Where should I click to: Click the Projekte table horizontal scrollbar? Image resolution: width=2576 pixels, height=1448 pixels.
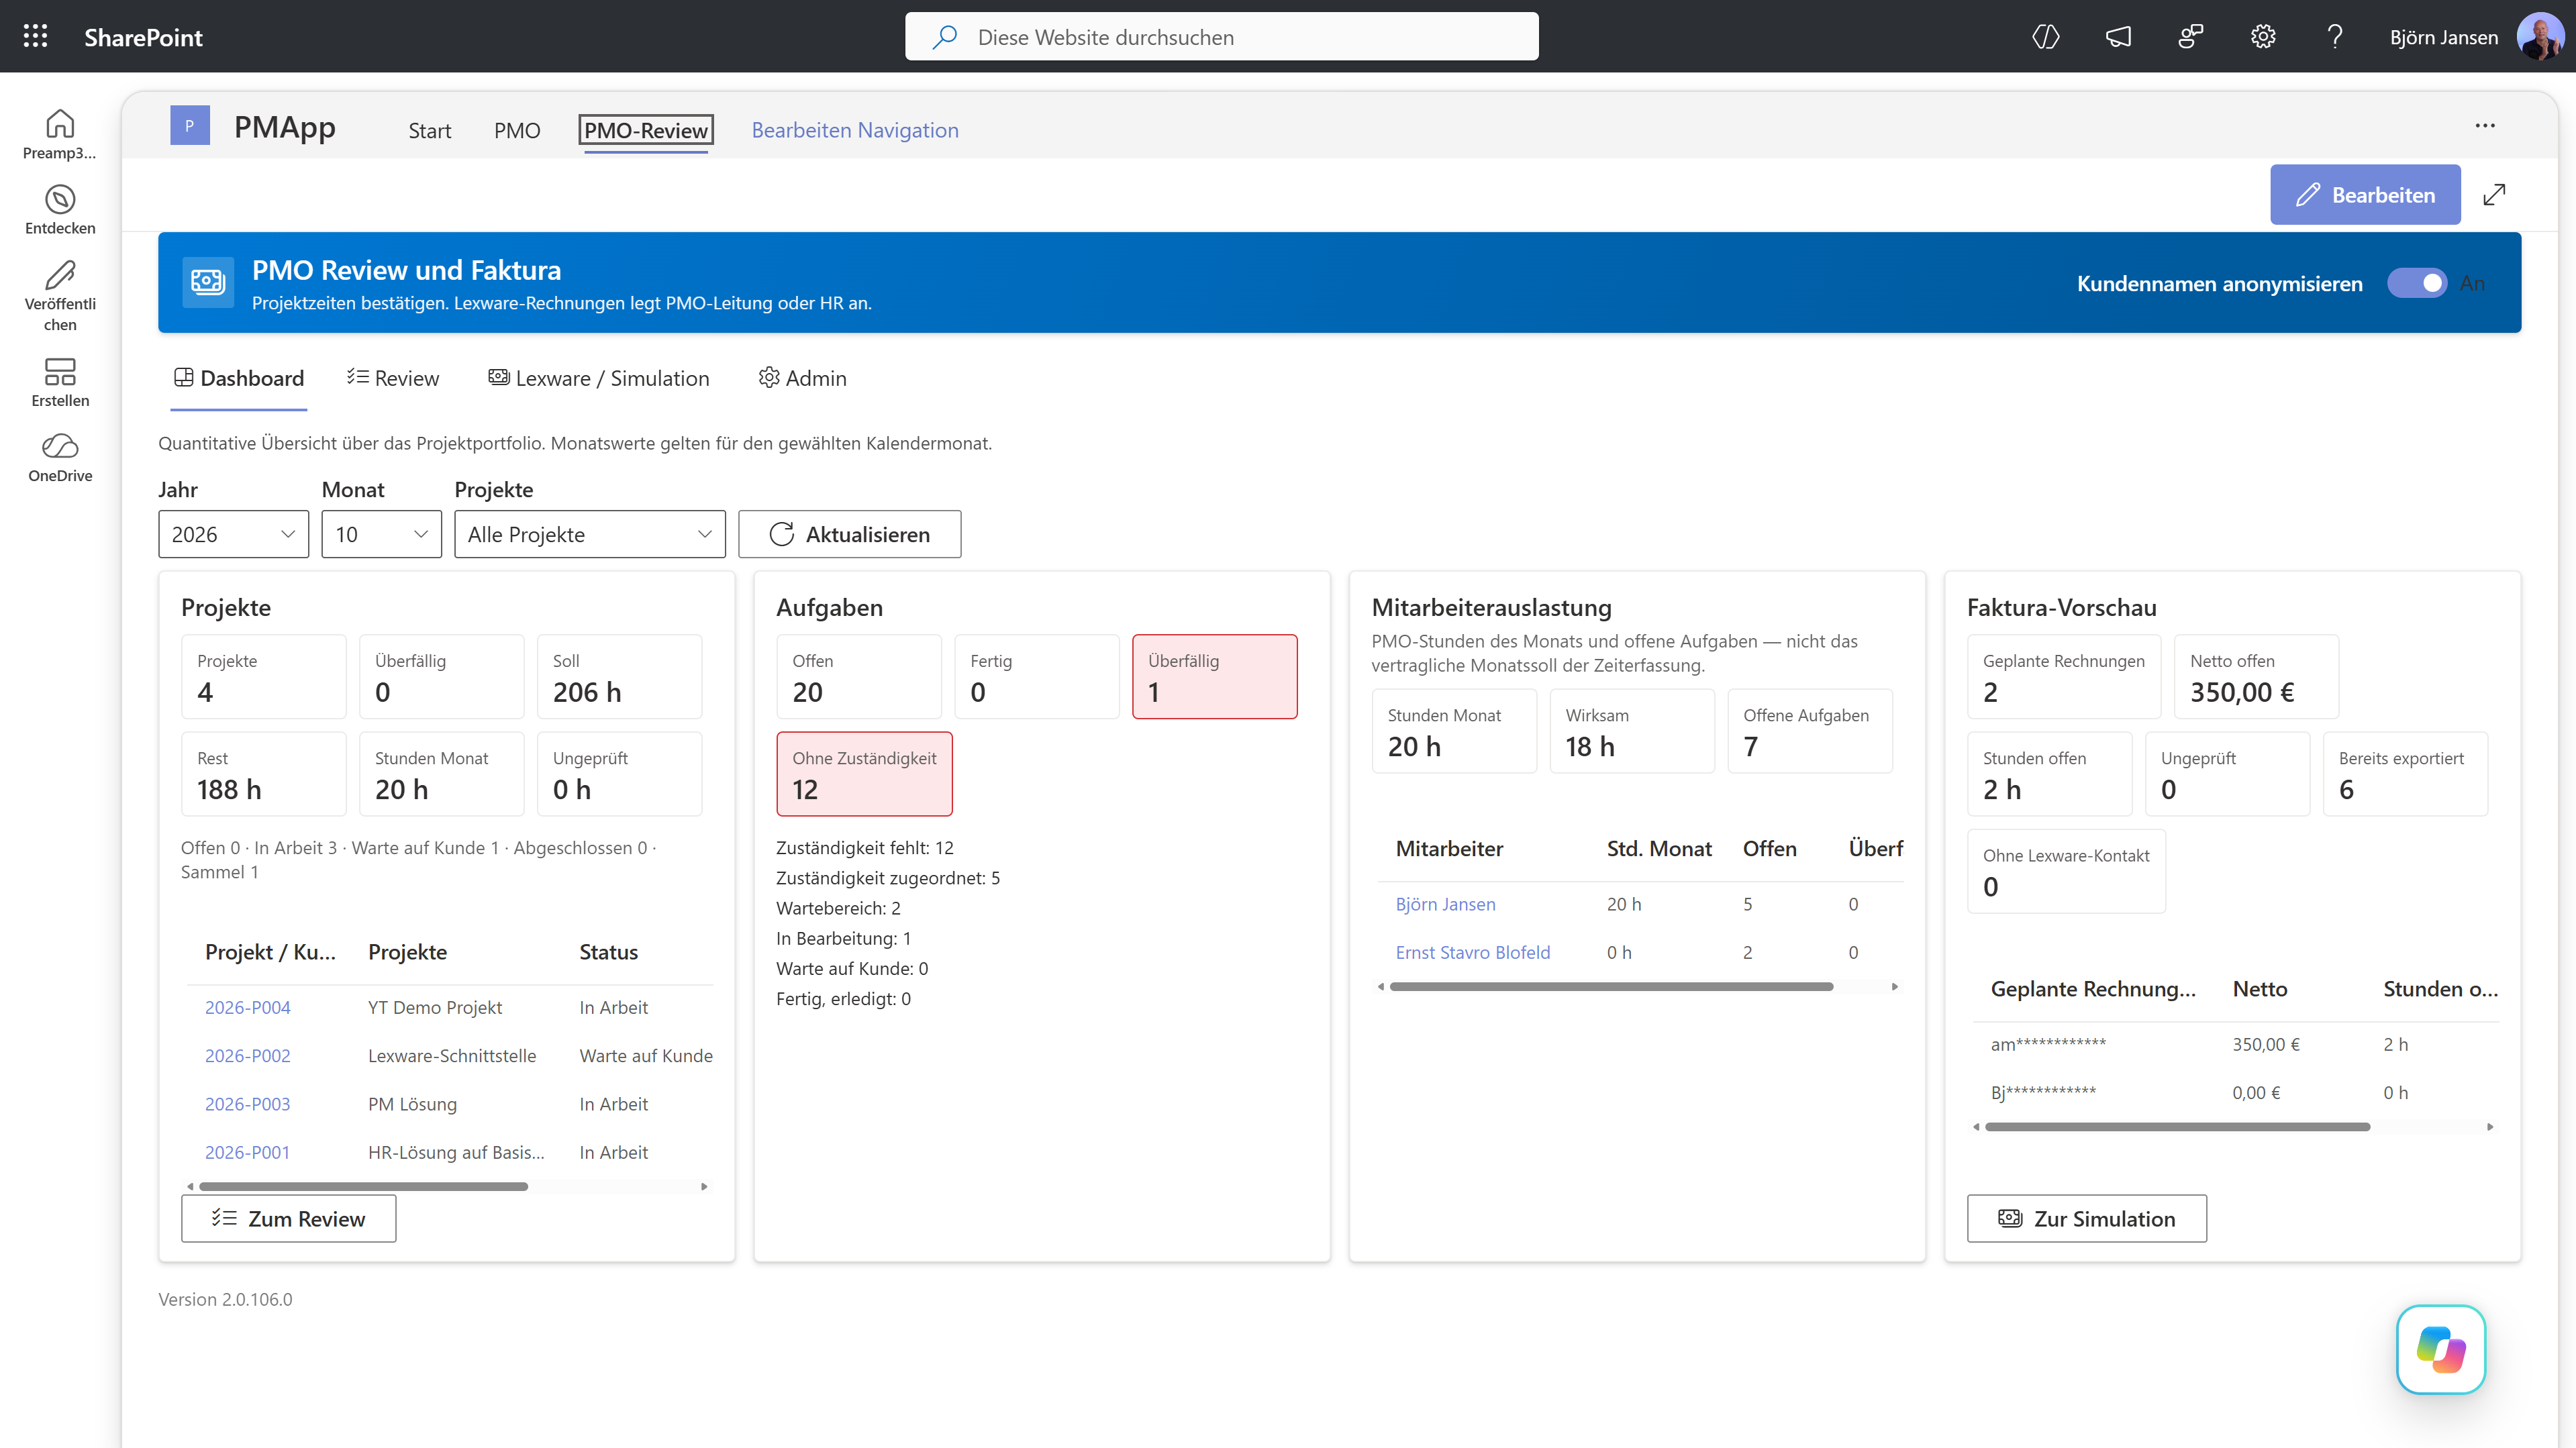(364, 1187)
